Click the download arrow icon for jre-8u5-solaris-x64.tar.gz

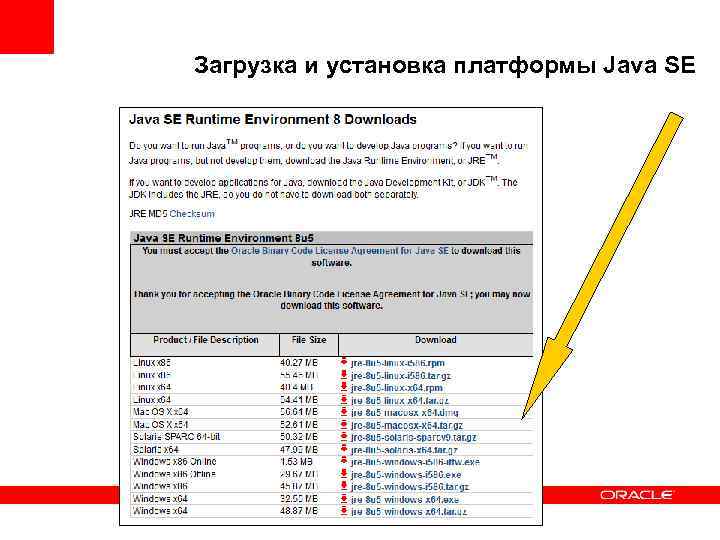pyautogui.click(x=343, y=449)
